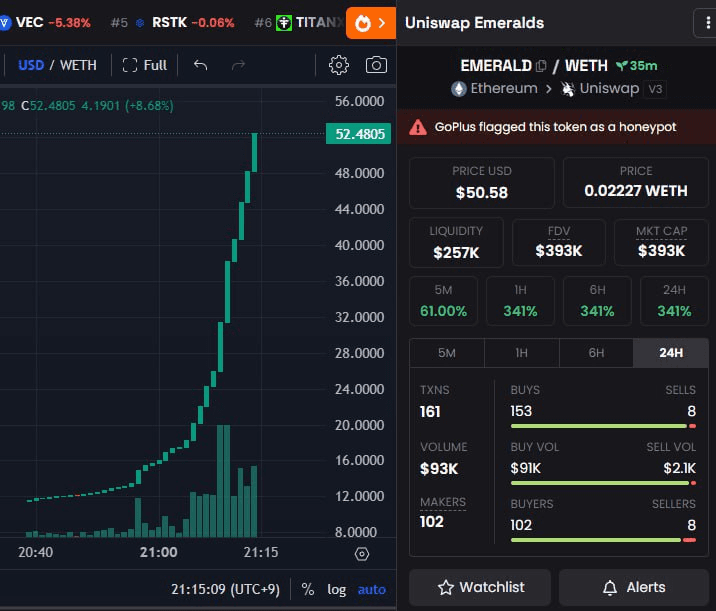Select the 5M stats tab

(x=447, y=353)
